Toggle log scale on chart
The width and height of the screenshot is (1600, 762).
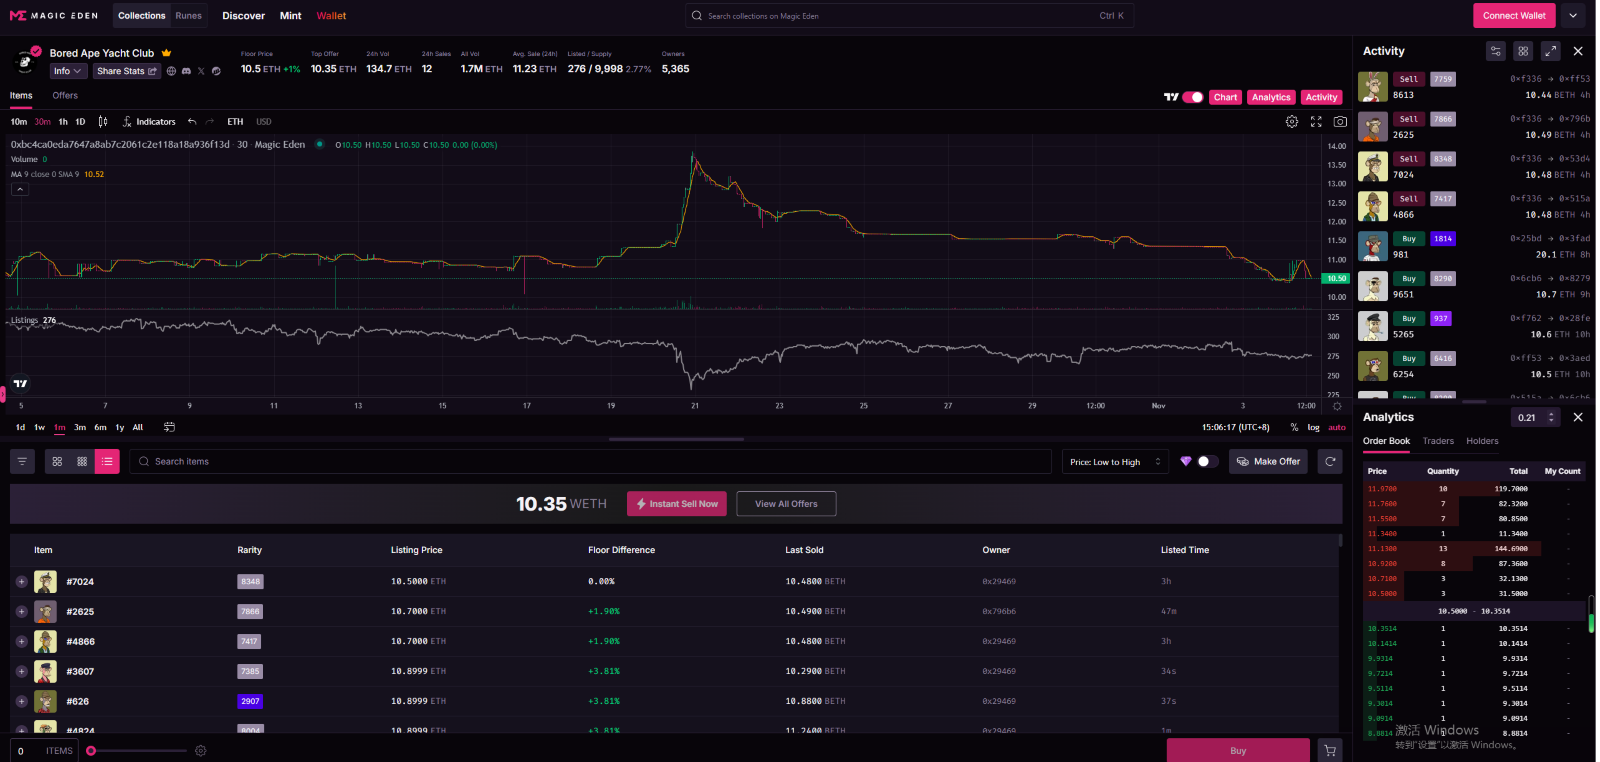click(1313, 427)
